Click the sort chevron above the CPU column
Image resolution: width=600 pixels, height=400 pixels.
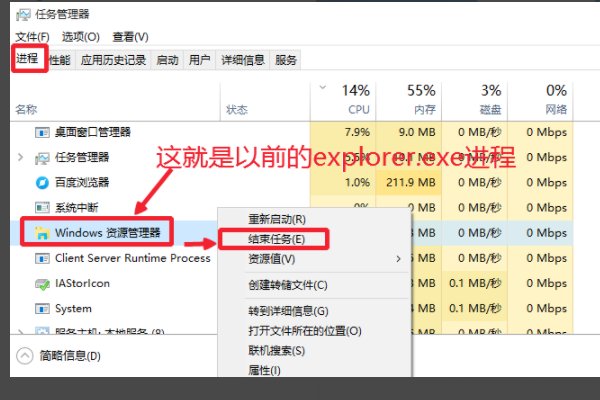[321, 88]
